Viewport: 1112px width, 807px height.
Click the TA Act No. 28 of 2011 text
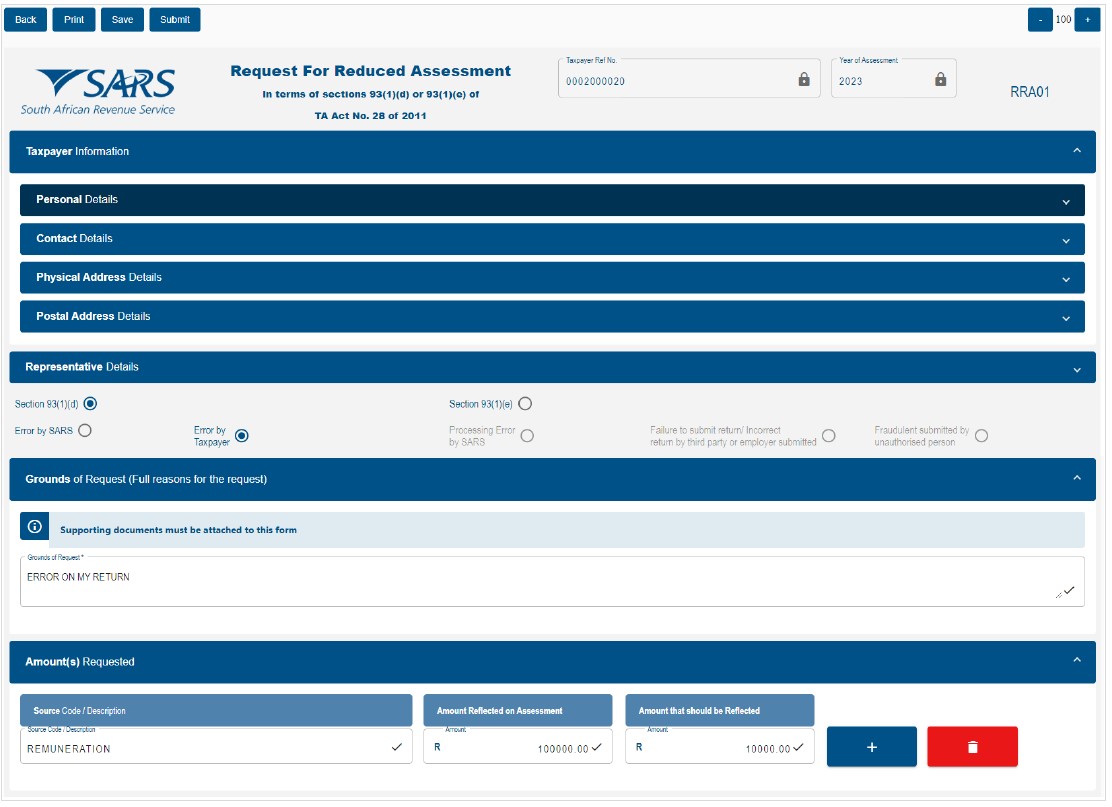coord(371,116)
